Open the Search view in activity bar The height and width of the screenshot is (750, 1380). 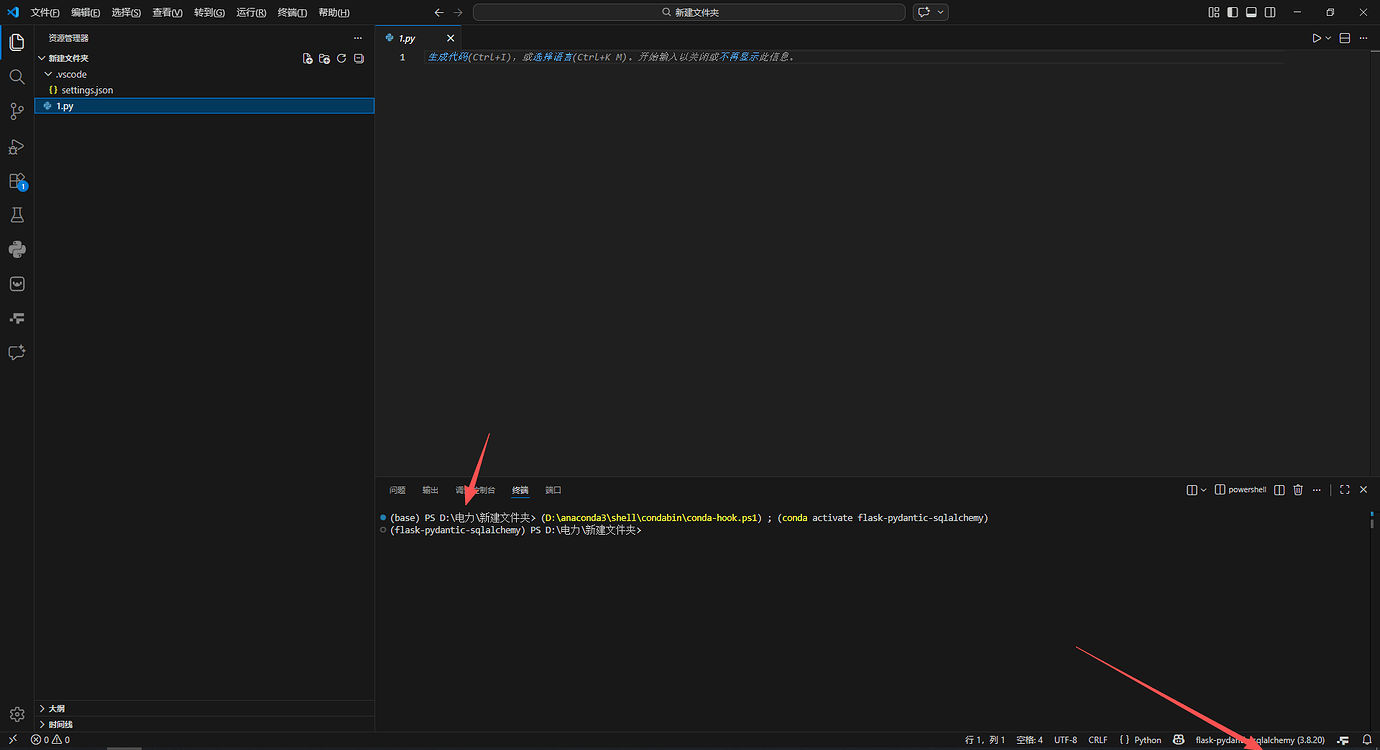click(17, 77)
